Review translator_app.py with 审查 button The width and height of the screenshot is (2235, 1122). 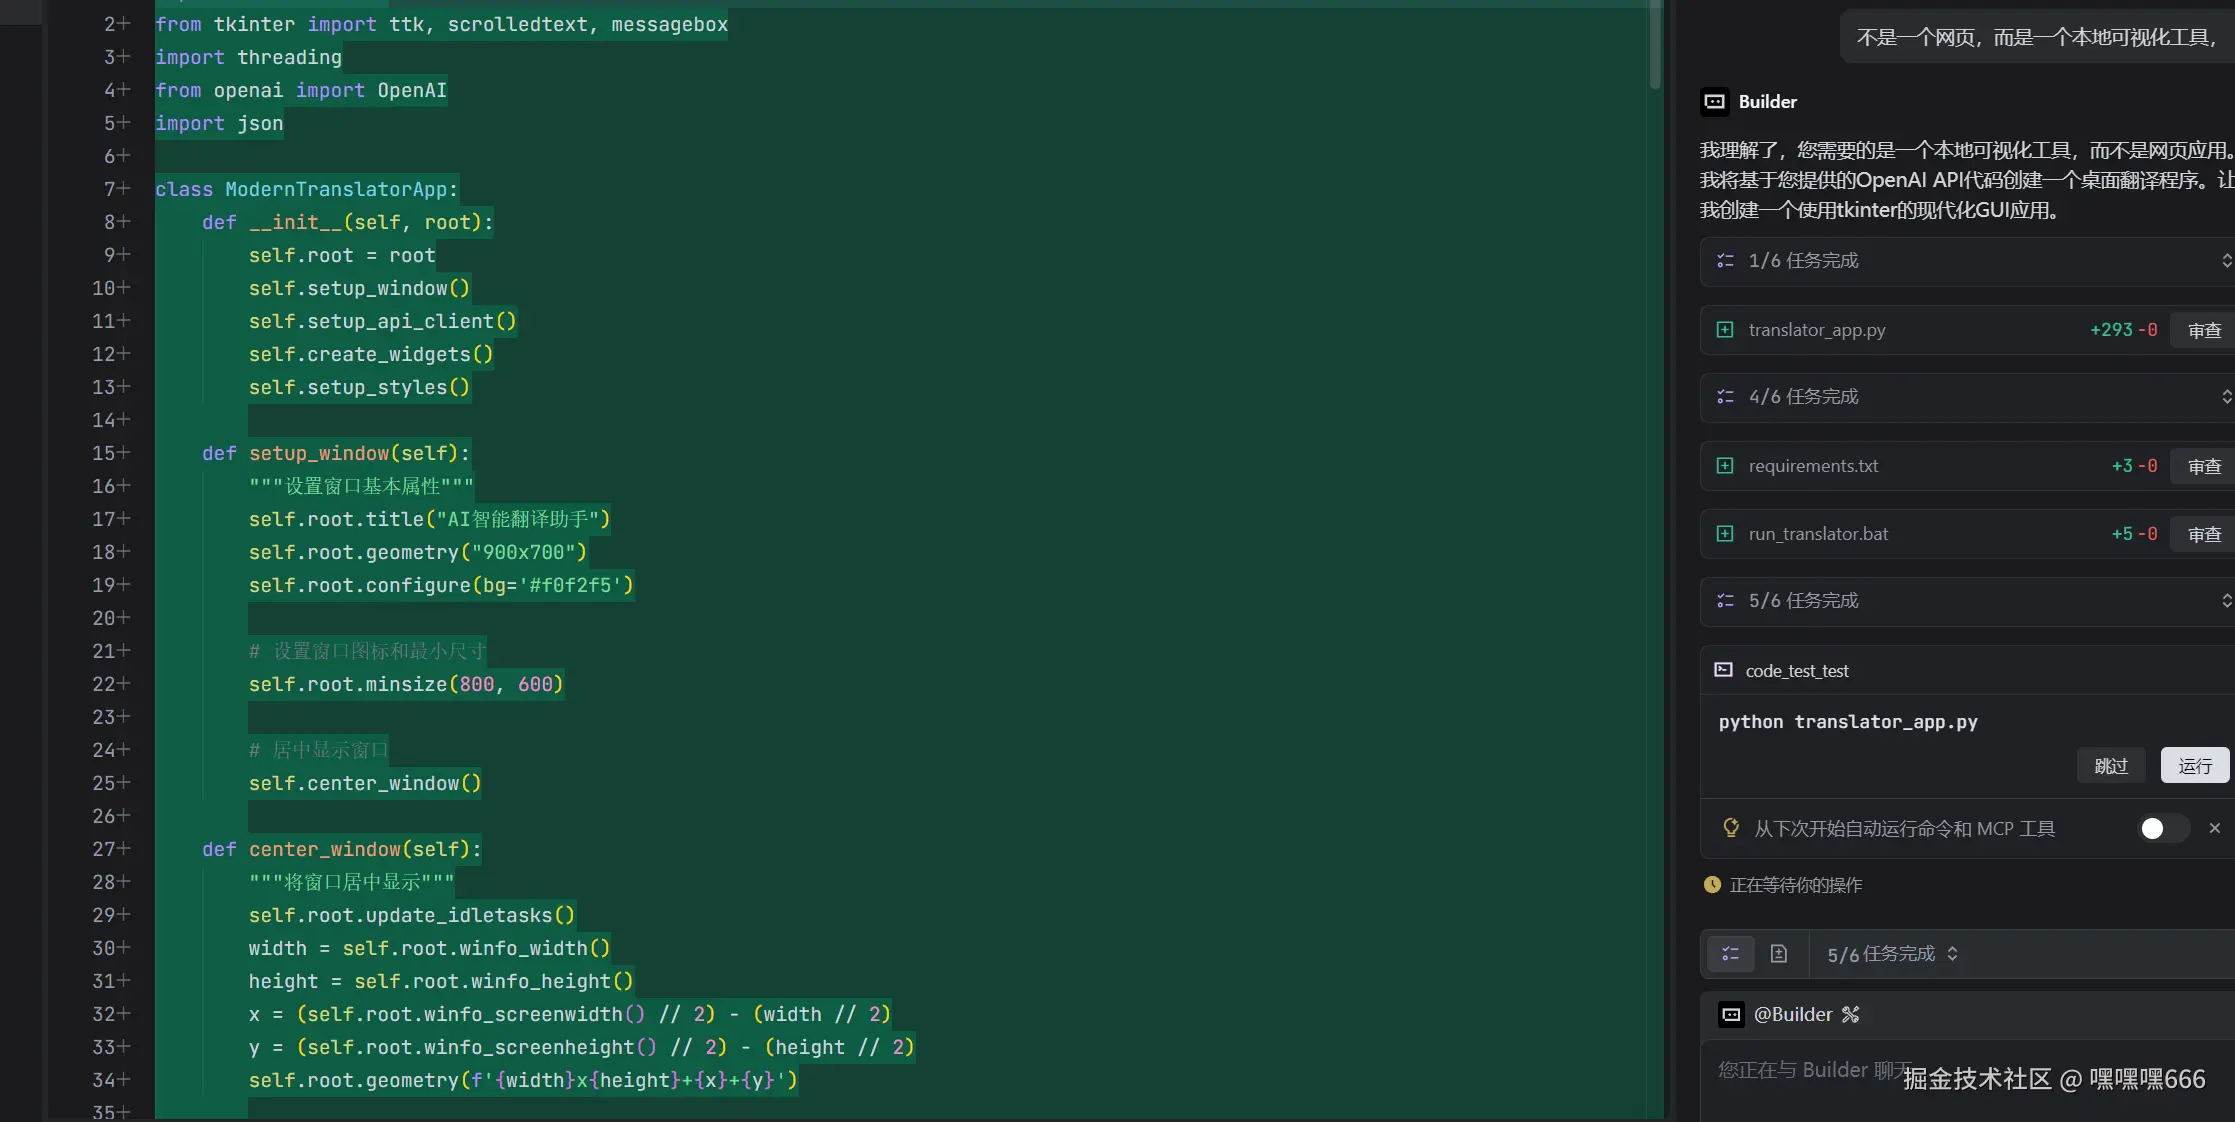coord(2203,330)
